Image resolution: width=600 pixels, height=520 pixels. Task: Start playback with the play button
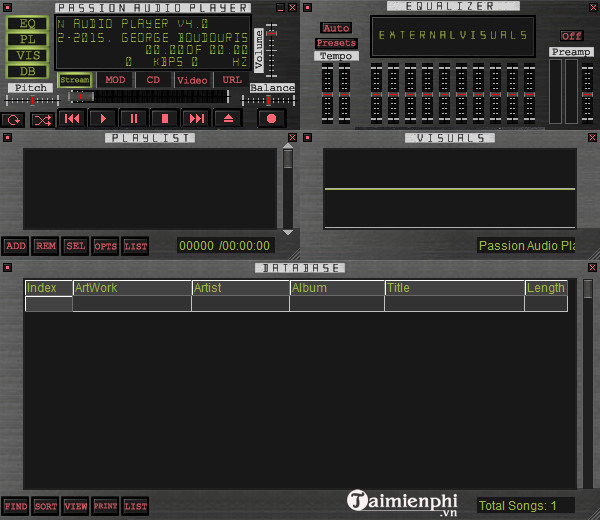click(x=103, y=119)
